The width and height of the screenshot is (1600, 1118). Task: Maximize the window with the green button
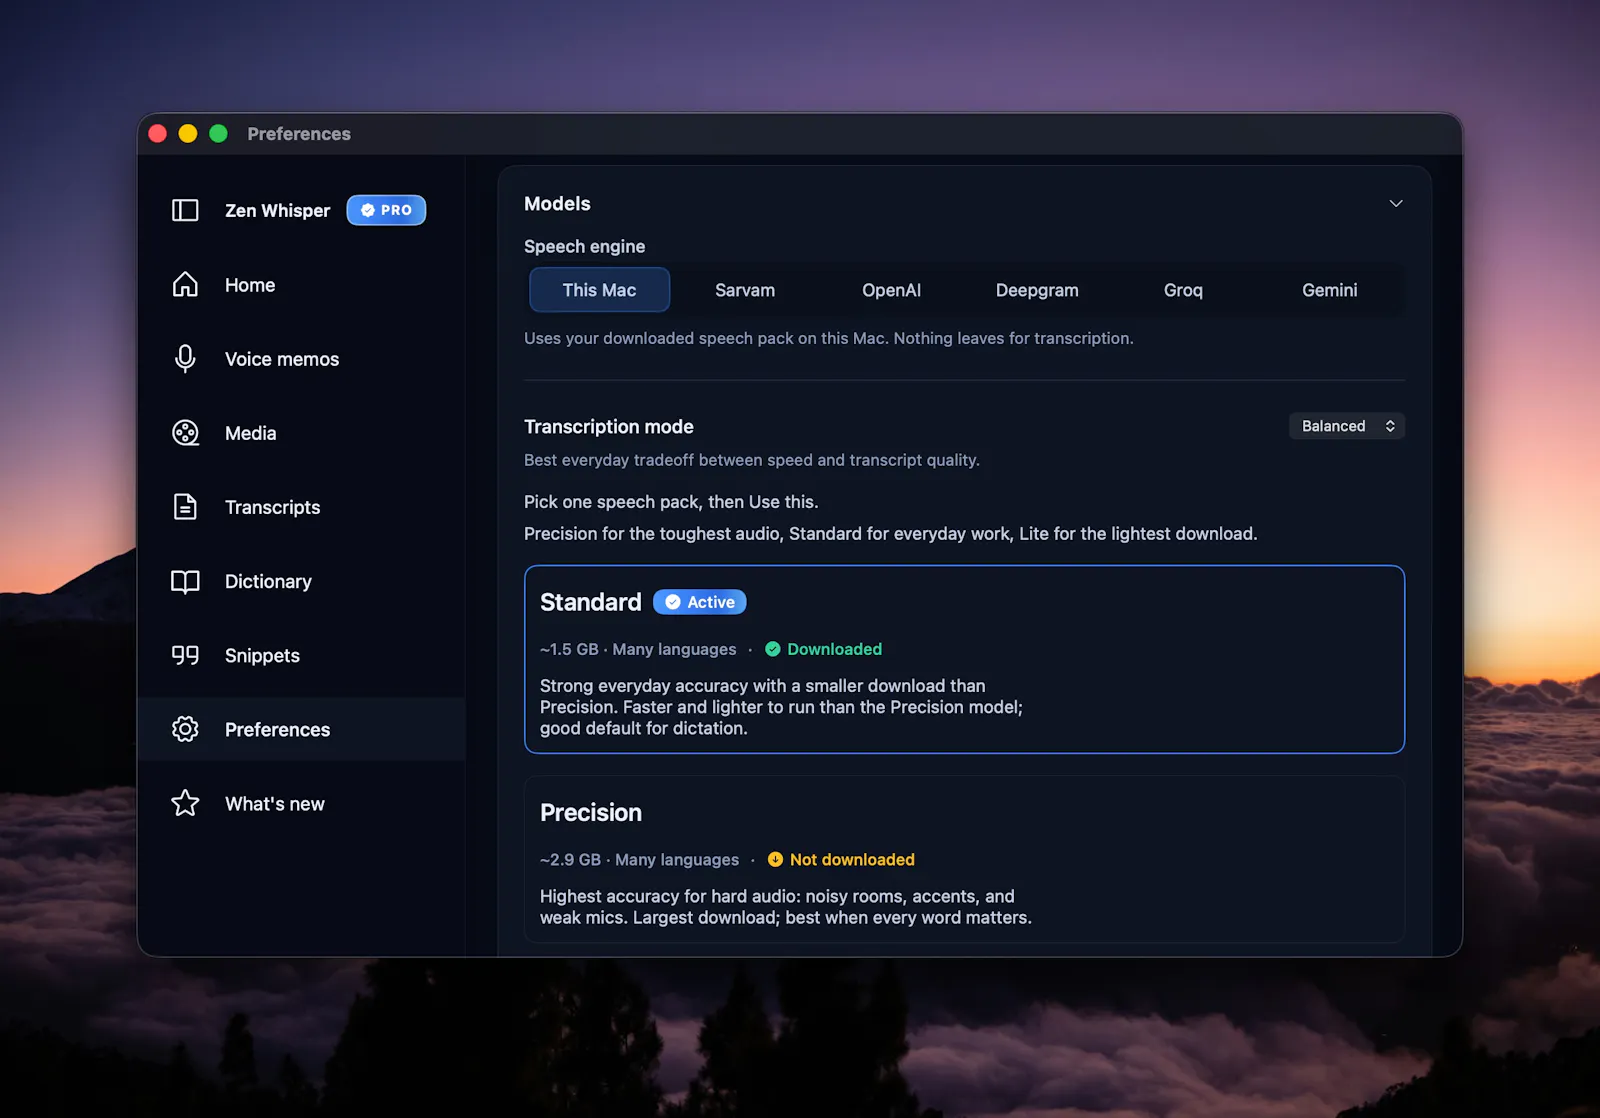pos(218,134)
